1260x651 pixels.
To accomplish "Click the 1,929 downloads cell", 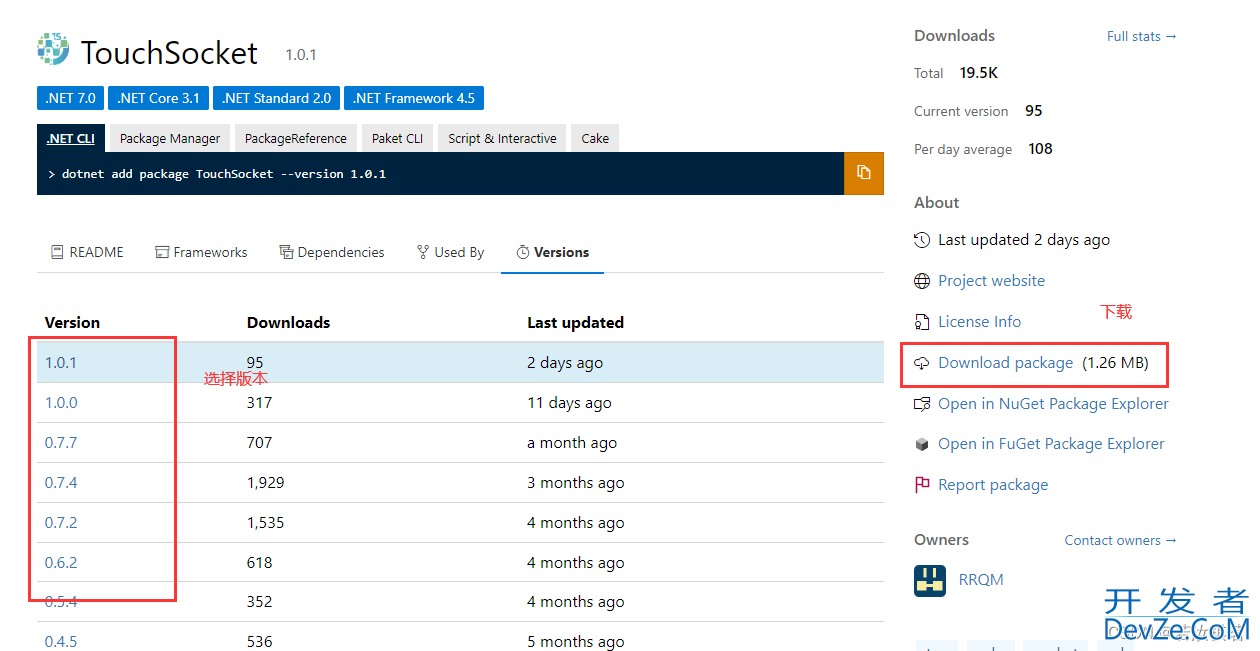I will coord(266,483).
